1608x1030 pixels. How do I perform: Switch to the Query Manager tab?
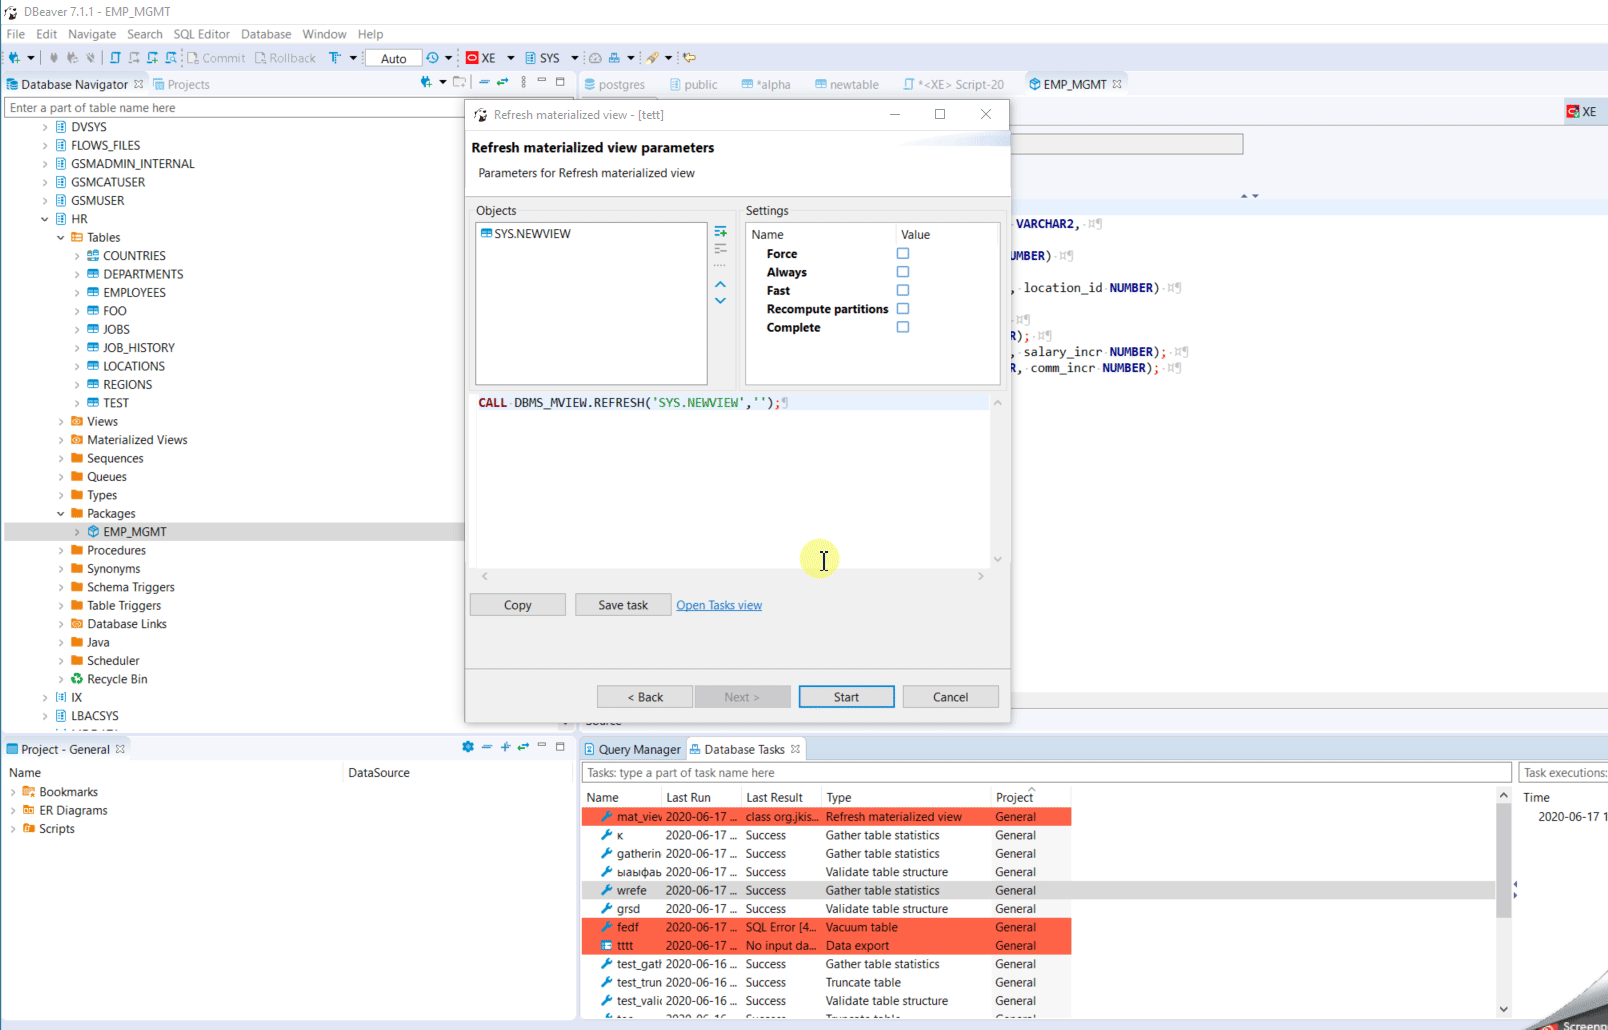pyautogui.click(x=638, y=748)
